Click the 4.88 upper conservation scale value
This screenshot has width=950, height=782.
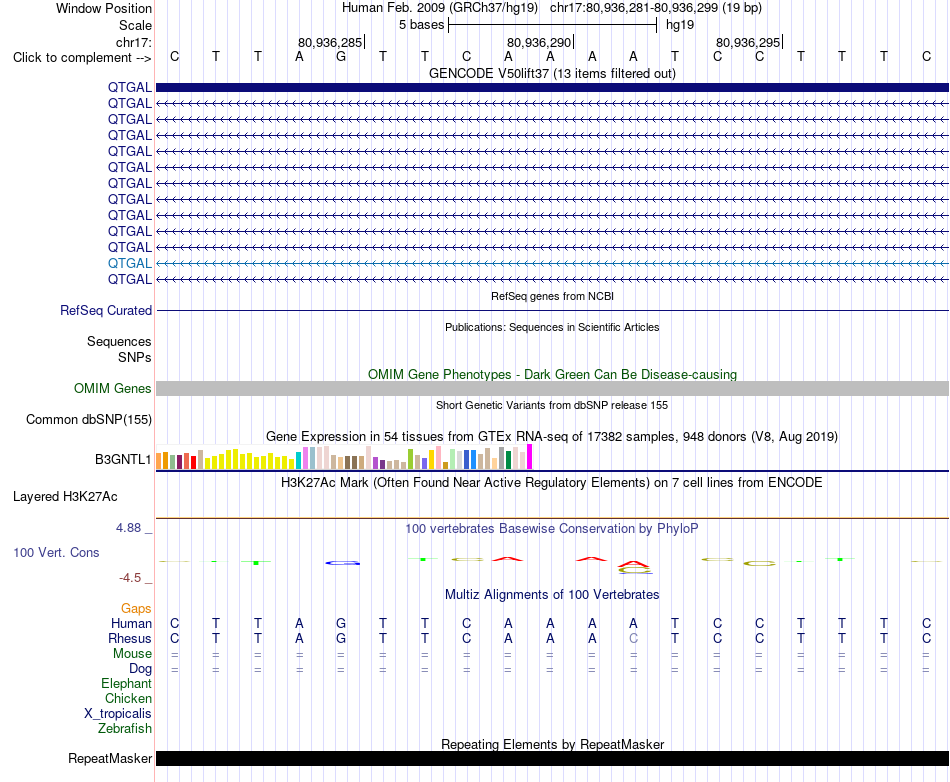click(x=128, y=528)
